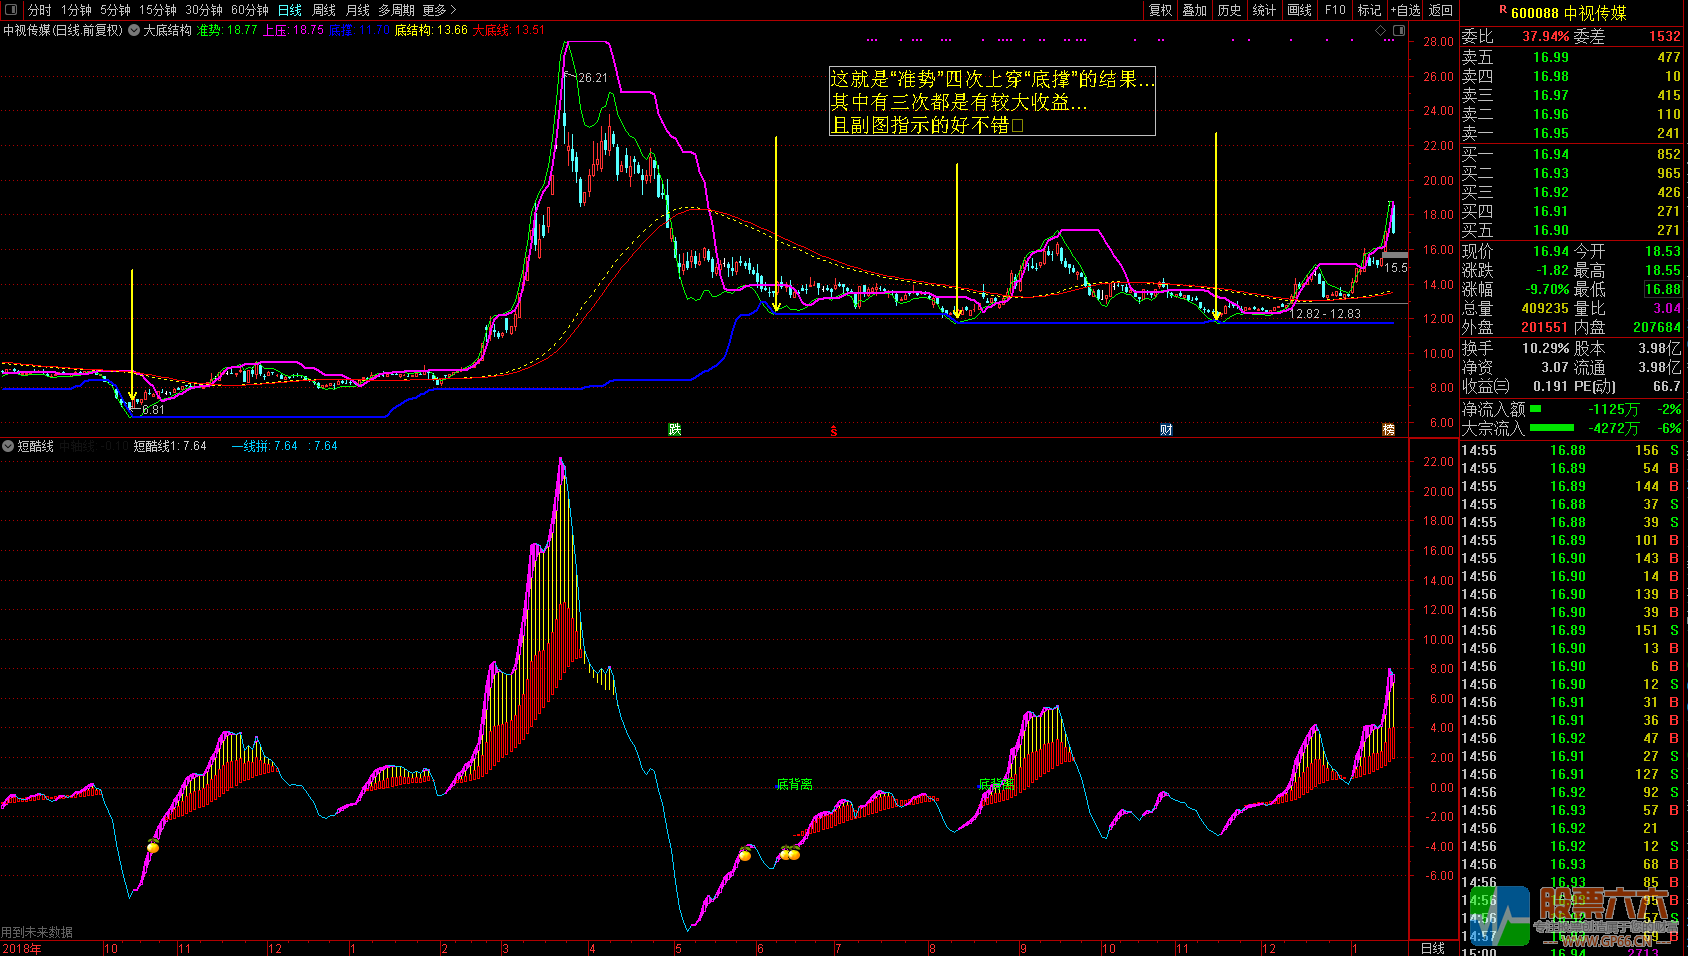Expand the 大底结构 indicator dropdown arrow

[134, 30]
